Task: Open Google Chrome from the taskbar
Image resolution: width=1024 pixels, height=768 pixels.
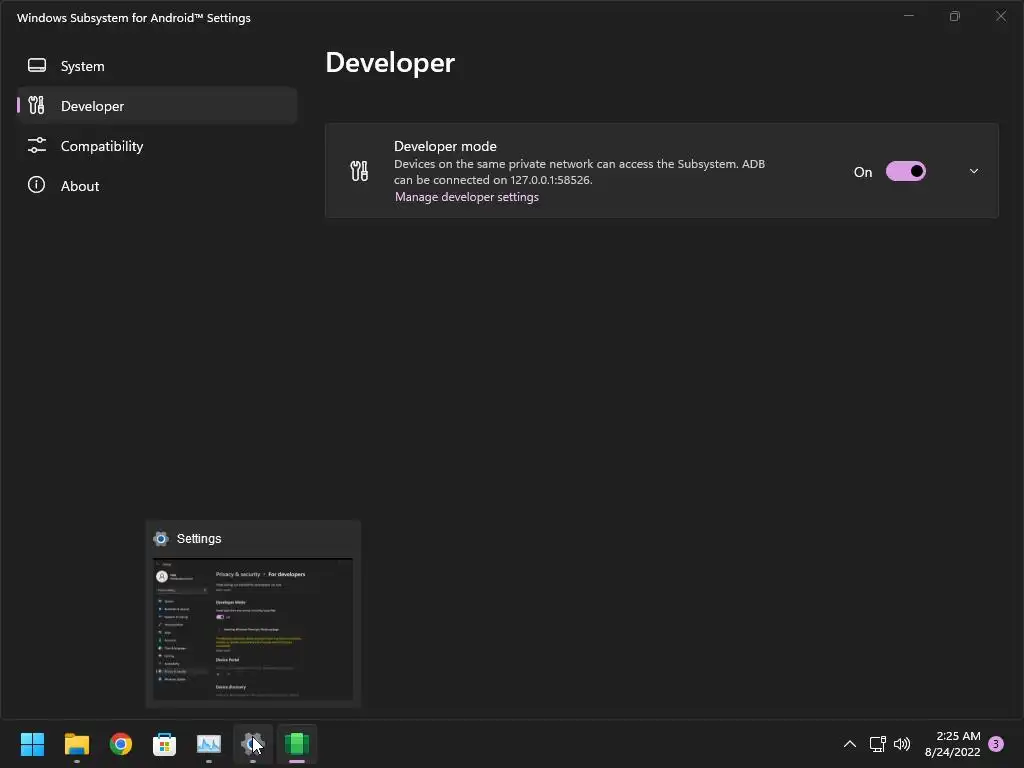Action: coord(121,744)
